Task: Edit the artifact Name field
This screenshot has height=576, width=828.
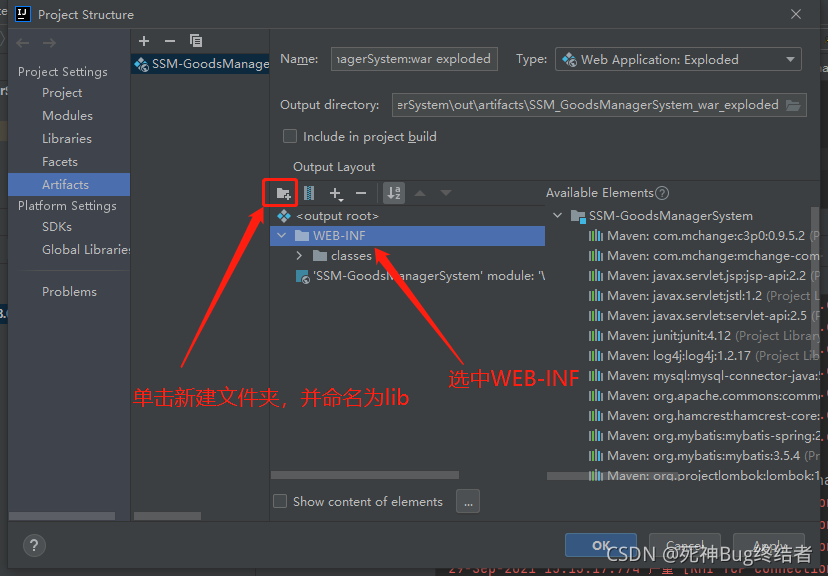Action: pyautogui.click(x=415, y=59)
